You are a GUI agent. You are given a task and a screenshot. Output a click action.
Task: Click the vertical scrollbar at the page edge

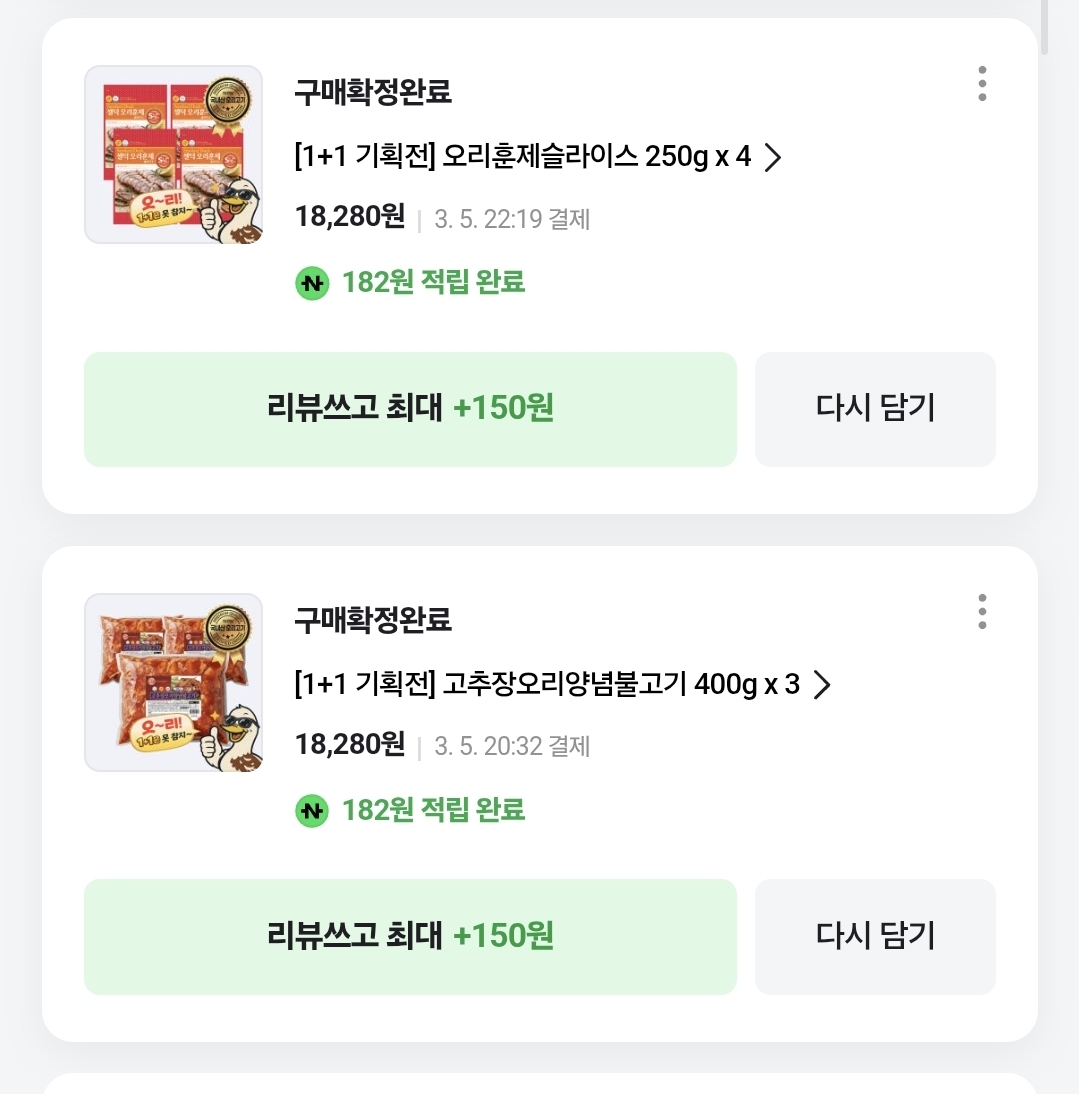coord(1044,25)
